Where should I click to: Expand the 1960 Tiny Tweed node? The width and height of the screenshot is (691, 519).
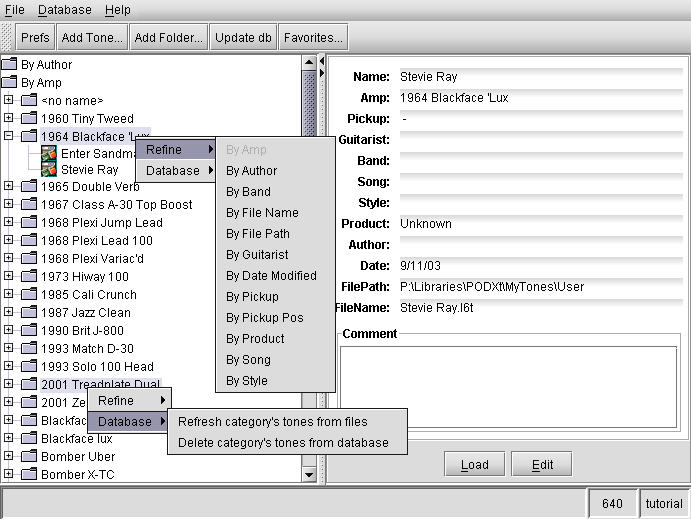9,119
